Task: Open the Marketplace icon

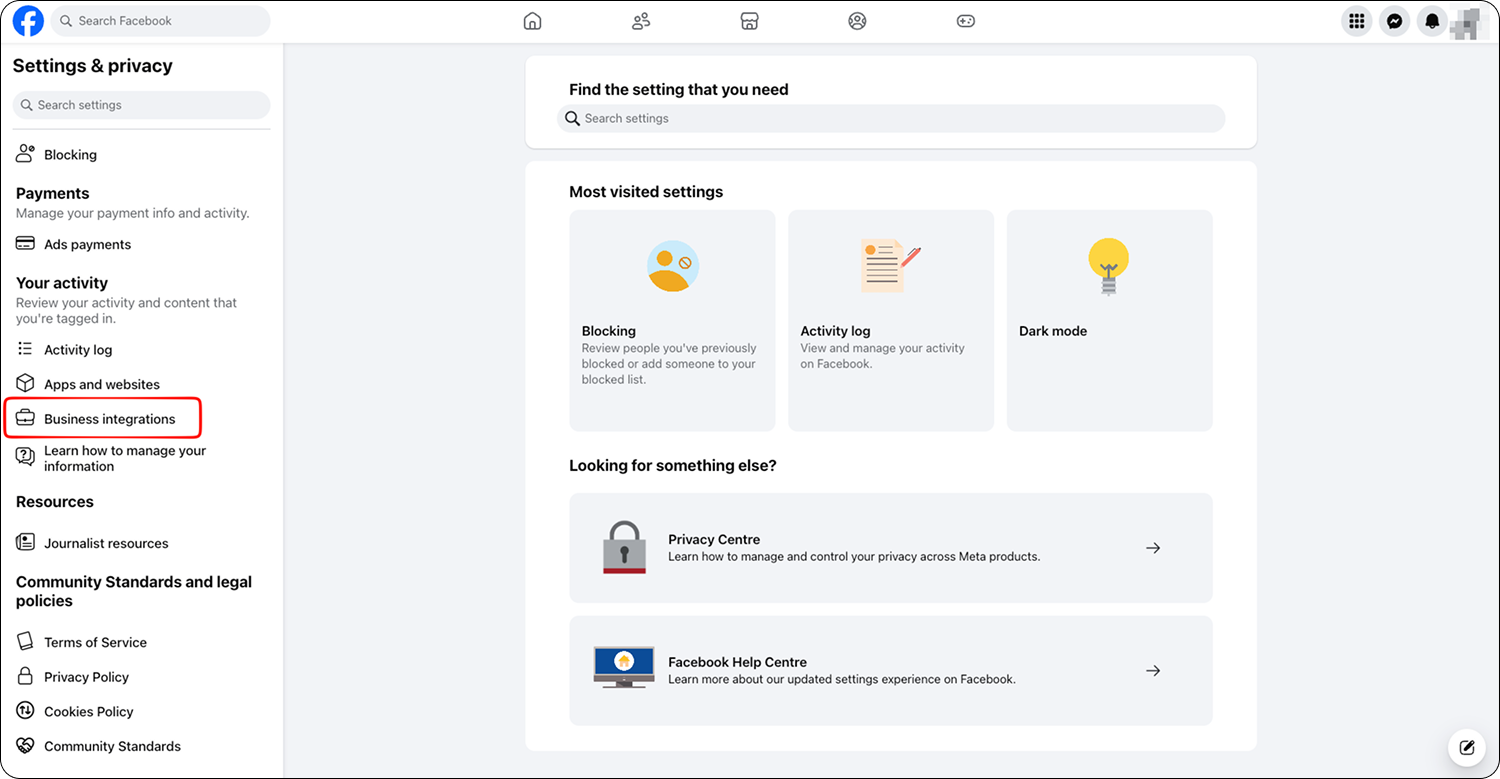Action: 749,21
